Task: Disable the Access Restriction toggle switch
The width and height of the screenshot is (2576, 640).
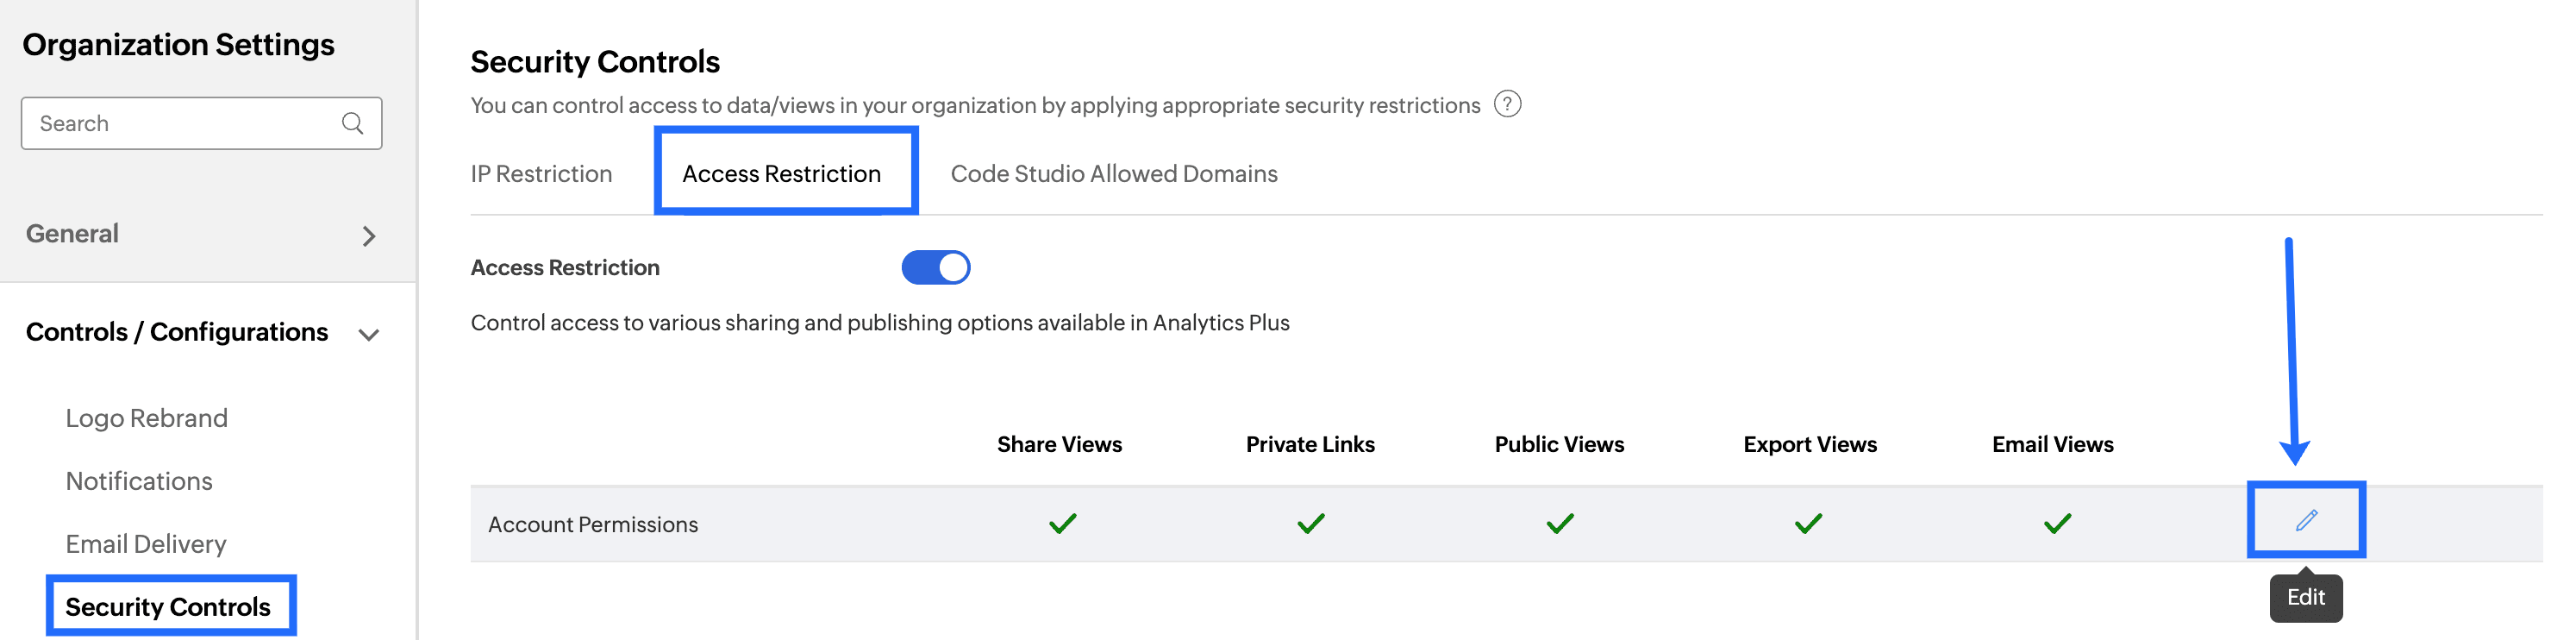Action: pos(935,268)
